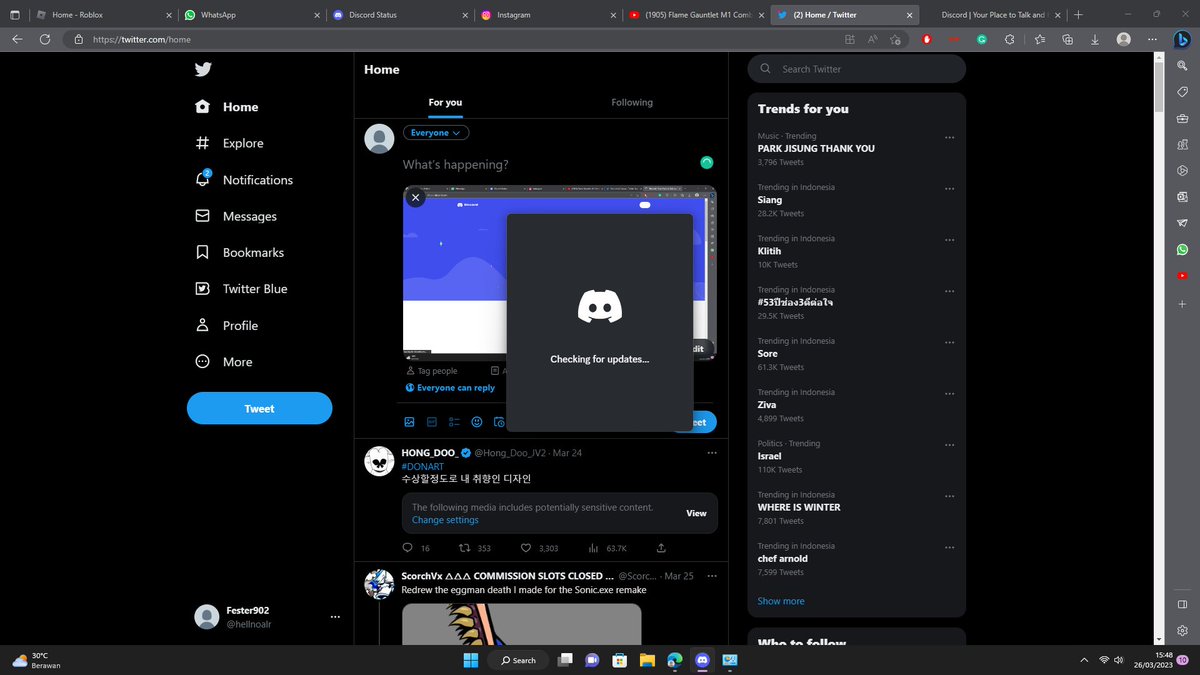Open Discord from the Windows taskbar
1200x675 pixels.
point(702,660)
